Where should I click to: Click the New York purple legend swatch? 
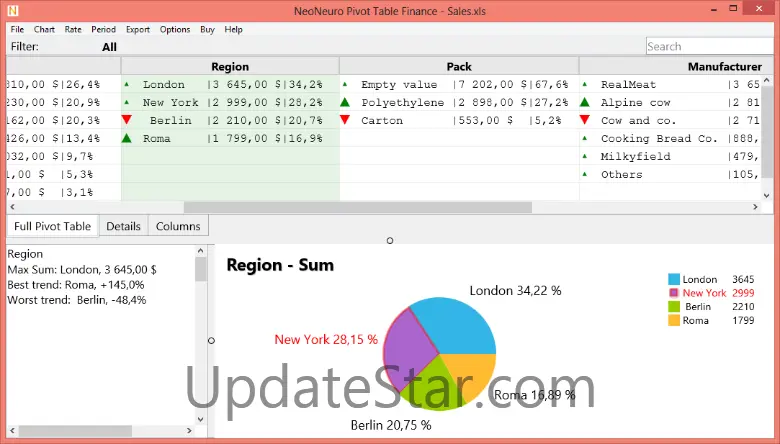pos(674,293)
